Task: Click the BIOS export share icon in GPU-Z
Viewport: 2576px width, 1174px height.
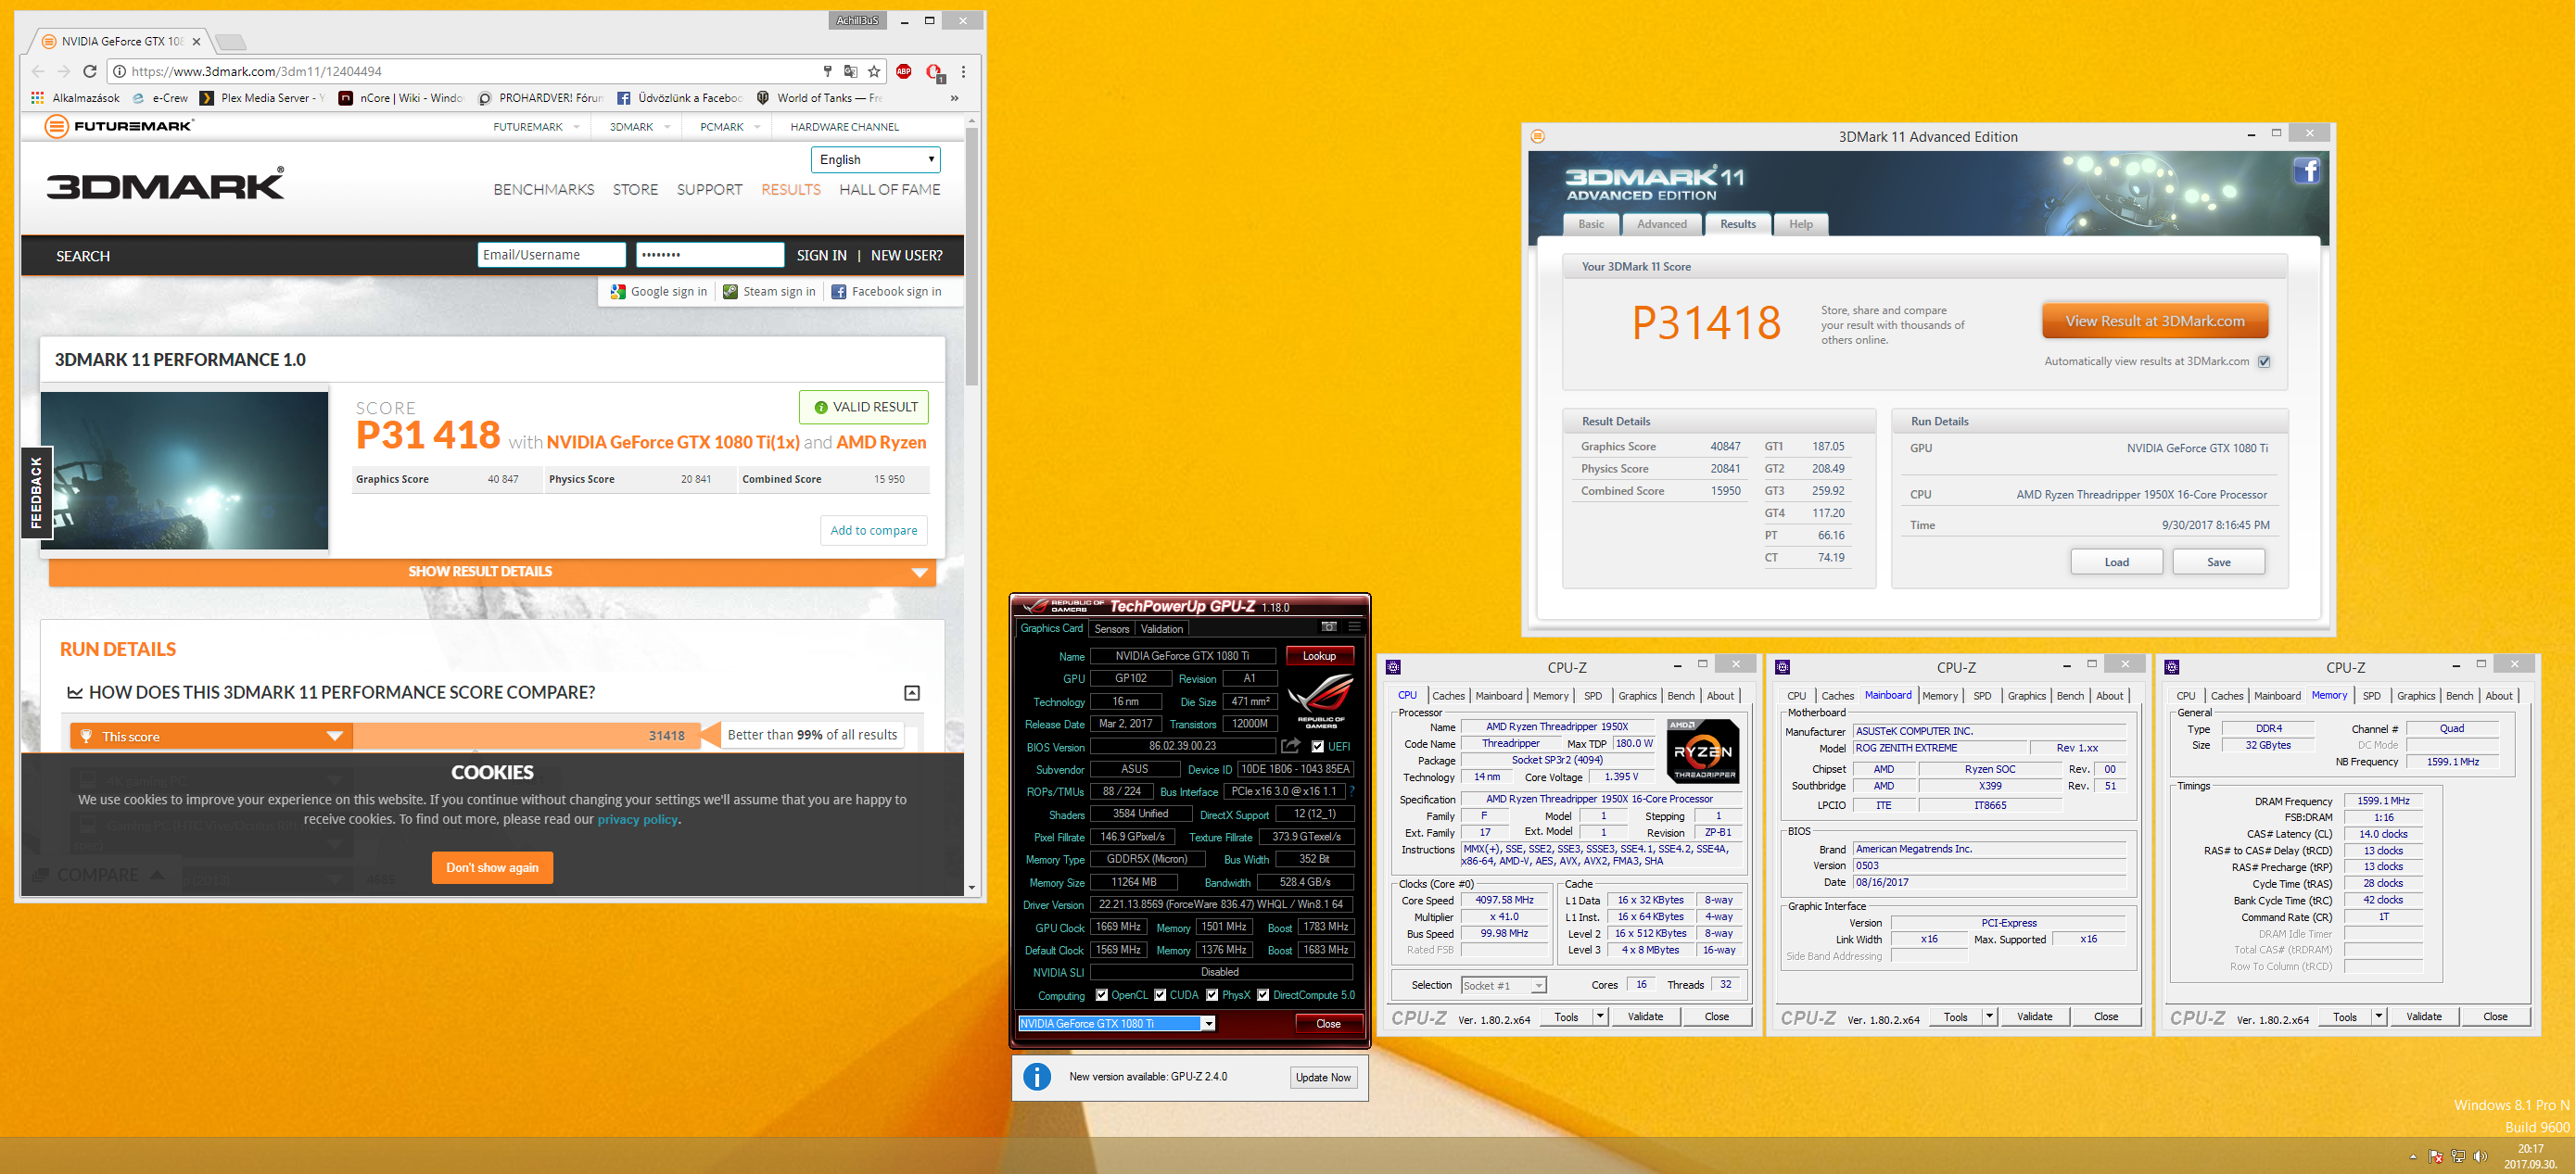Action: [x=1291, y=746]
